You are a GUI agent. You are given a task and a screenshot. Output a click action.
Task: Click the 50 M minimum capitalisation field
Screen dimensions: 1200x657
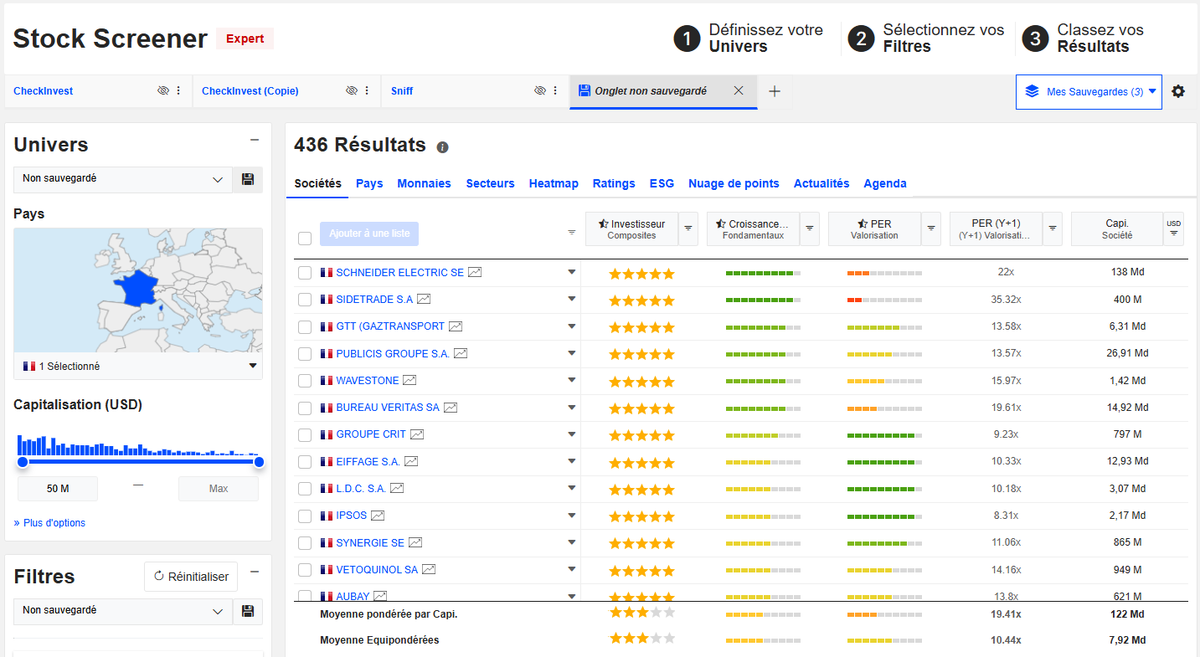(x=58, y=489)
